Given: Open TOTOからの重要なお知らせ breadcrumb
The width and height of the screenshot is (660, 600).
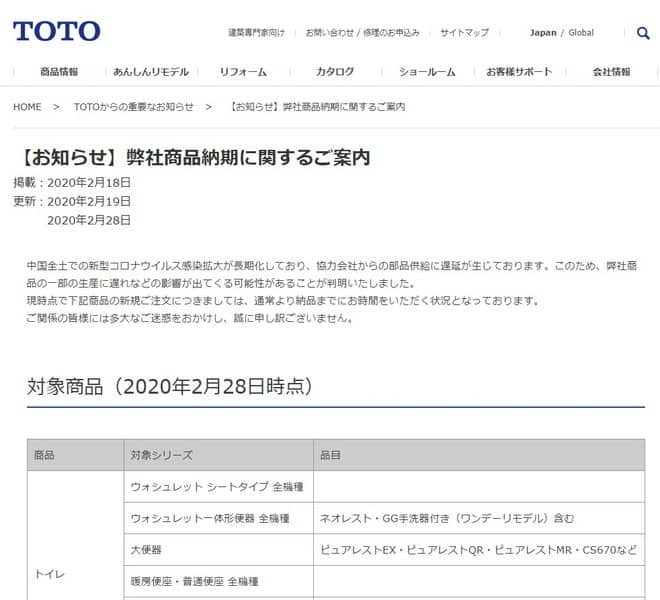Looking at the screenshot, I should [133, 107].
